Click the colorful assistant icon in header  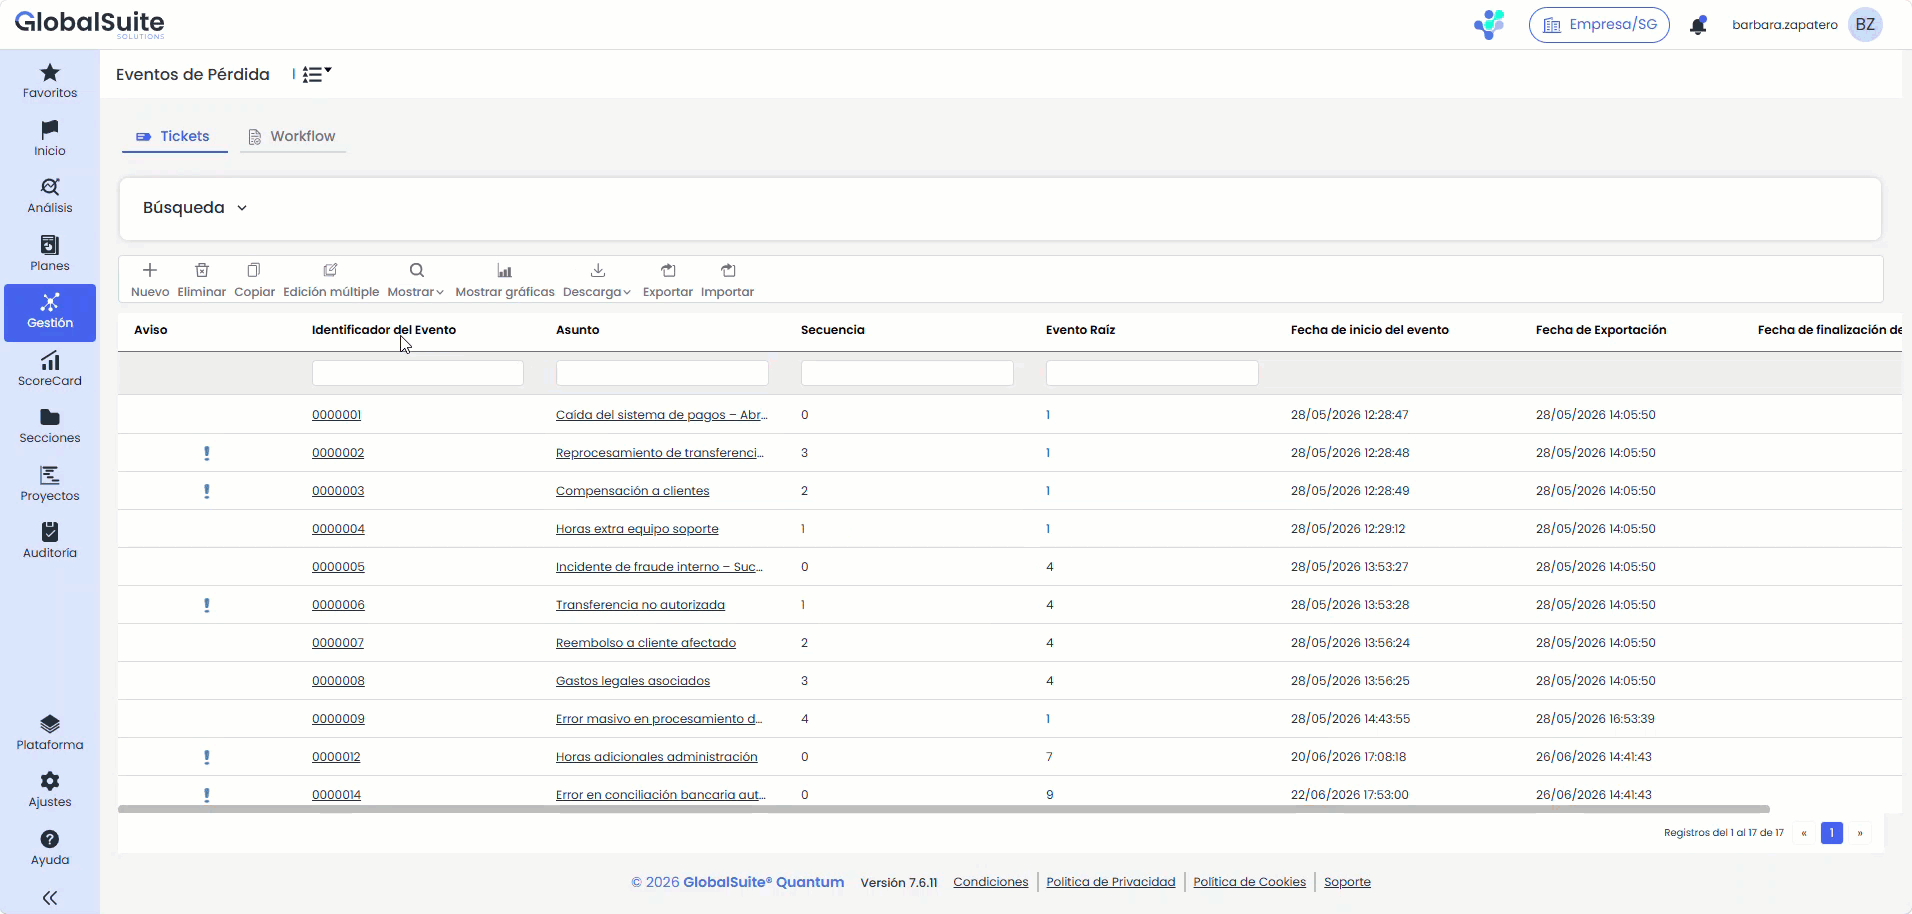click(1489, 24)
